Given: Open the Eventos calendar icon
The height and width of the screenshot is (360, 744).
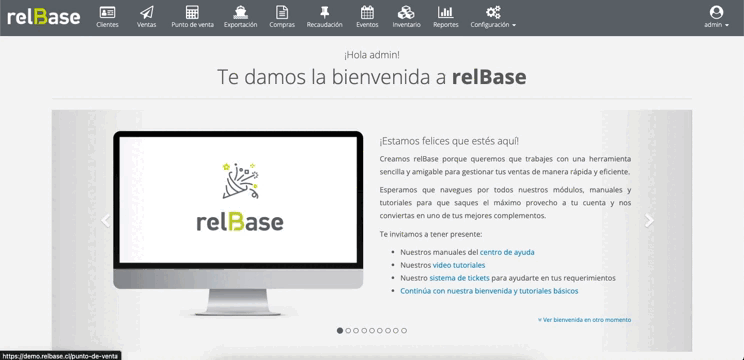Looking at the screenshot, I should pos(367,12).
